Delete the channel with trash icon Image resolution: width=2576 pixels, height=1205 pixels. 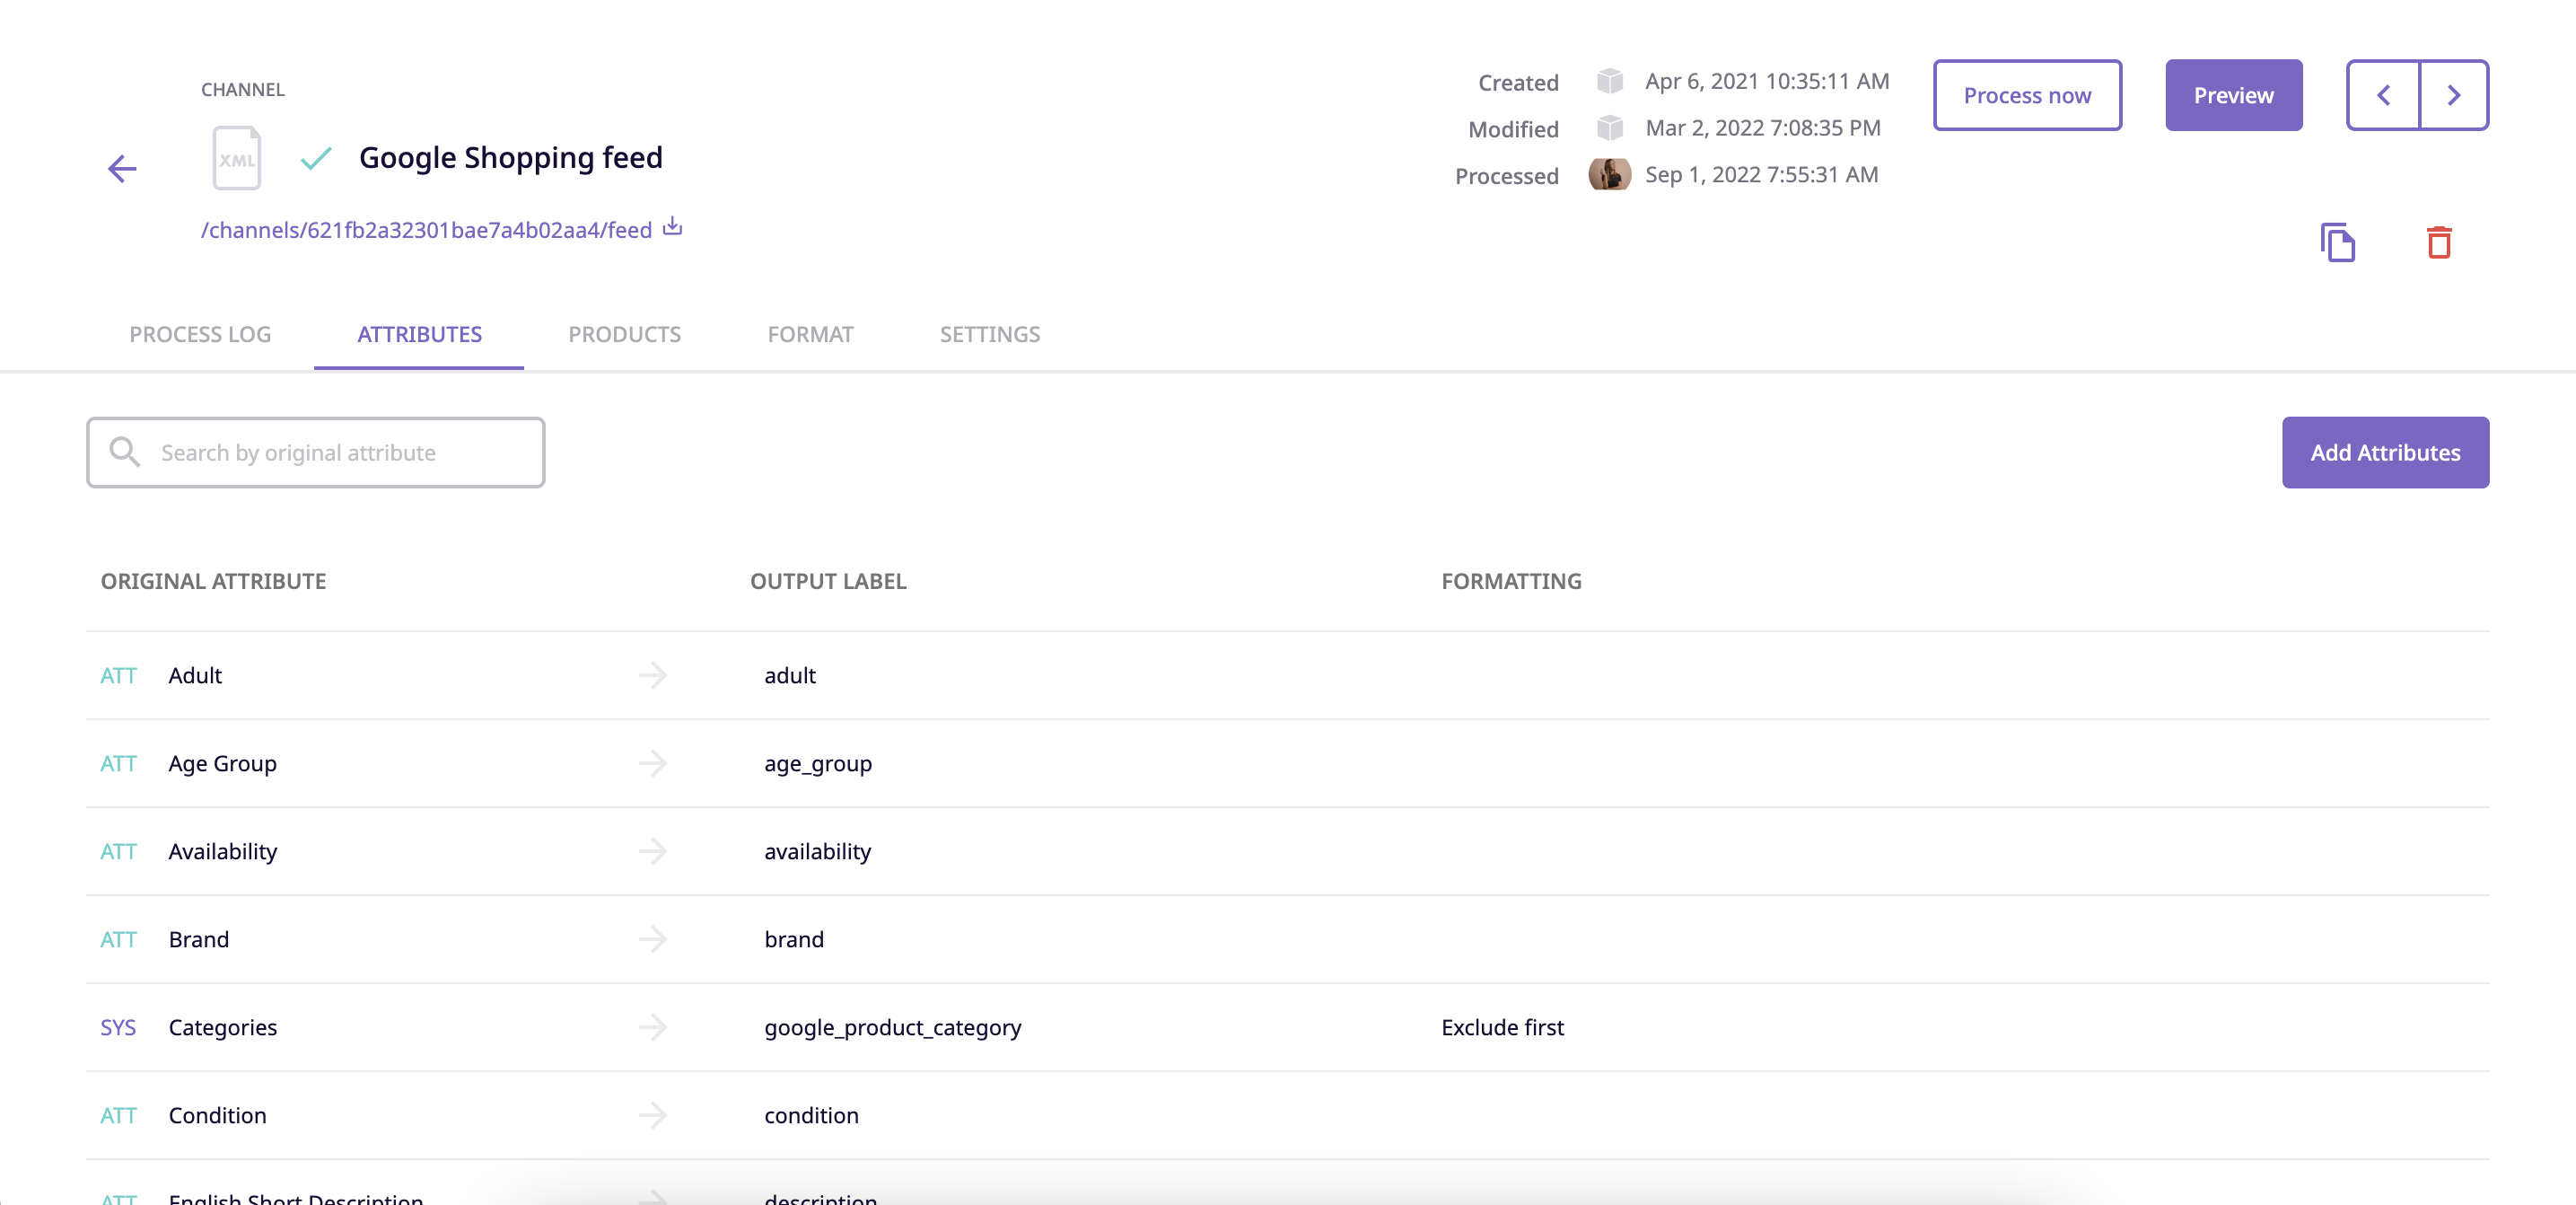pyautogui.click(x=2440, y=242)
